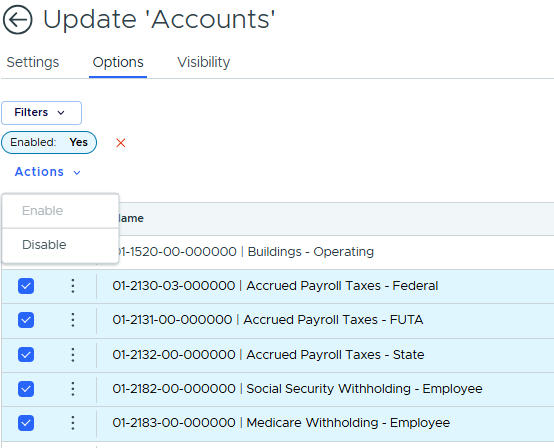Click 01-2132-00-000000 Accrued Payroll Taxes - State text
The height and width of the screenshot is (448, 554).
[268, 354]
